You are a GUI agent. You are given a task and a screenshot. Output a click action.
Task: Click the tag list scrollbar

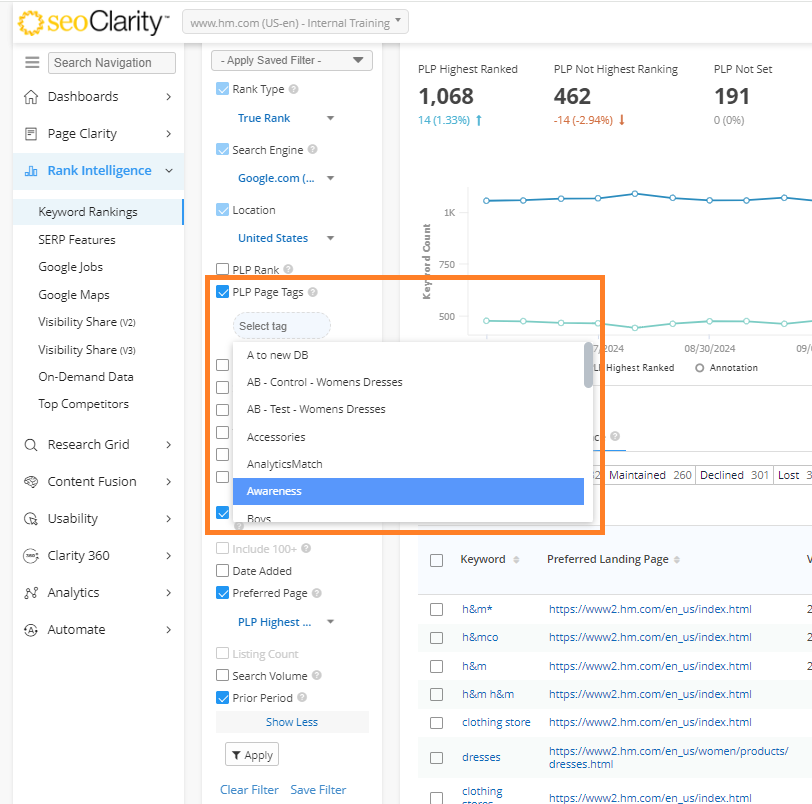point(588,366)
